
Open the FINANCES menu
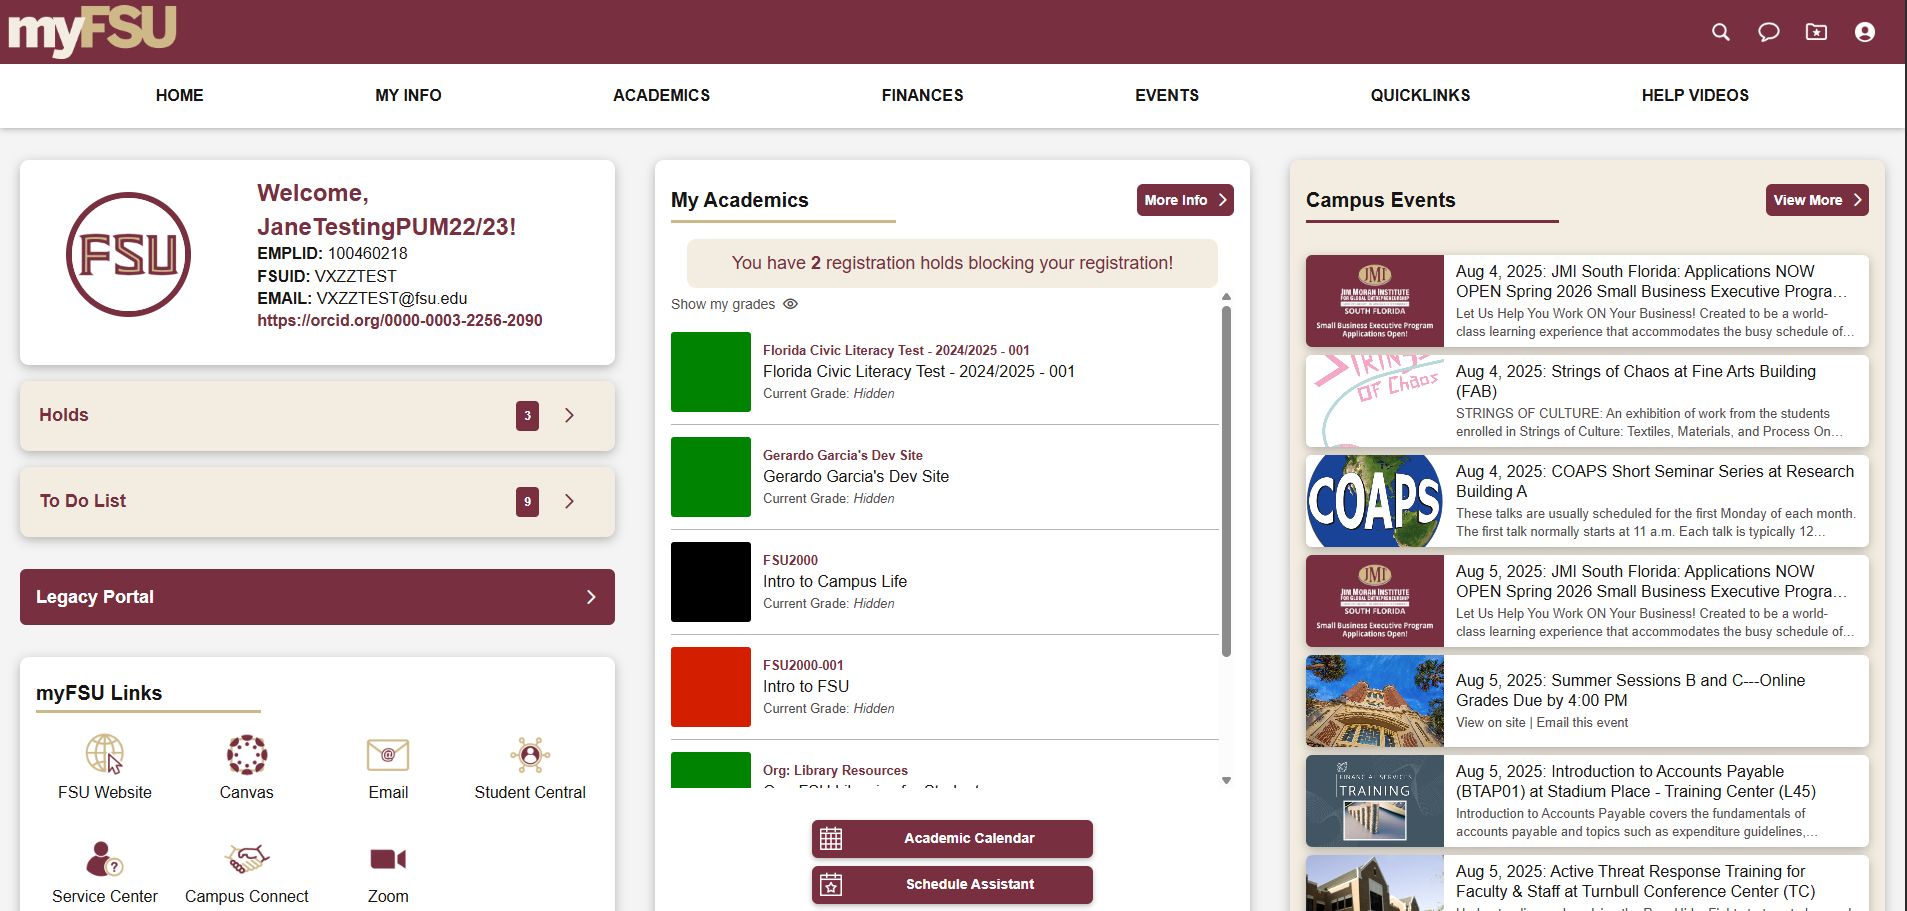923,95
